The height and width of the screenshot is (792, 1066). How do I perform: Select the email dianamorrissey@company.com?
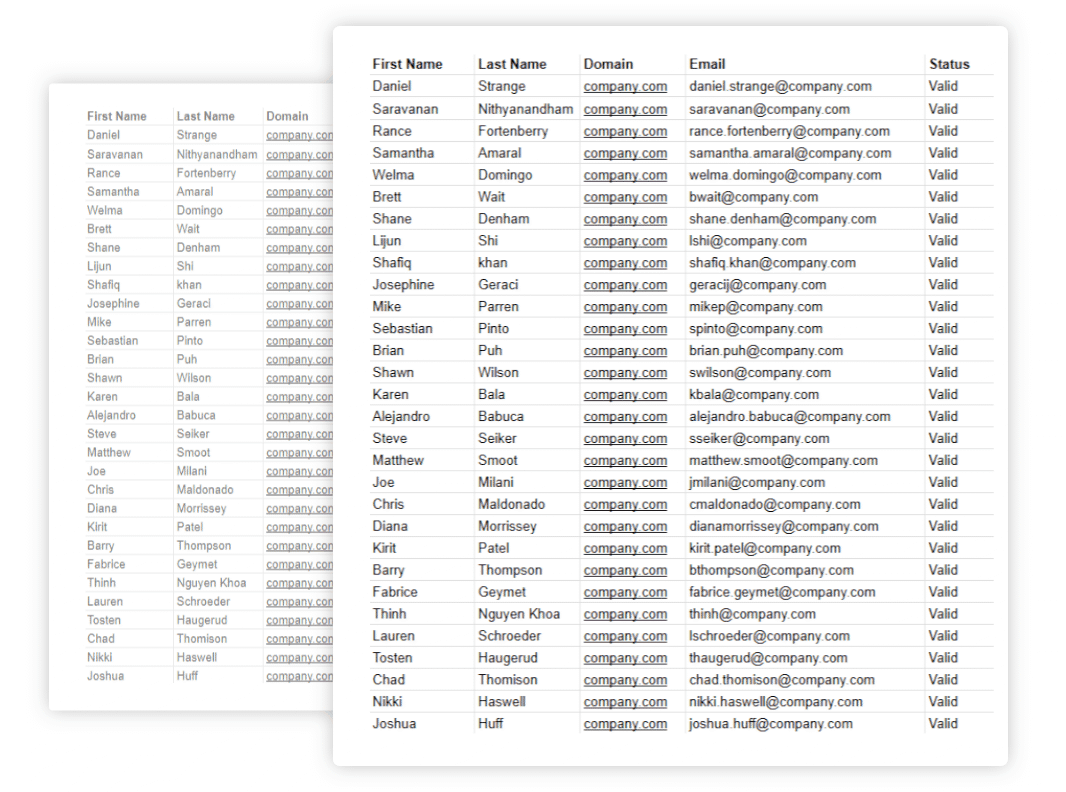783,526
